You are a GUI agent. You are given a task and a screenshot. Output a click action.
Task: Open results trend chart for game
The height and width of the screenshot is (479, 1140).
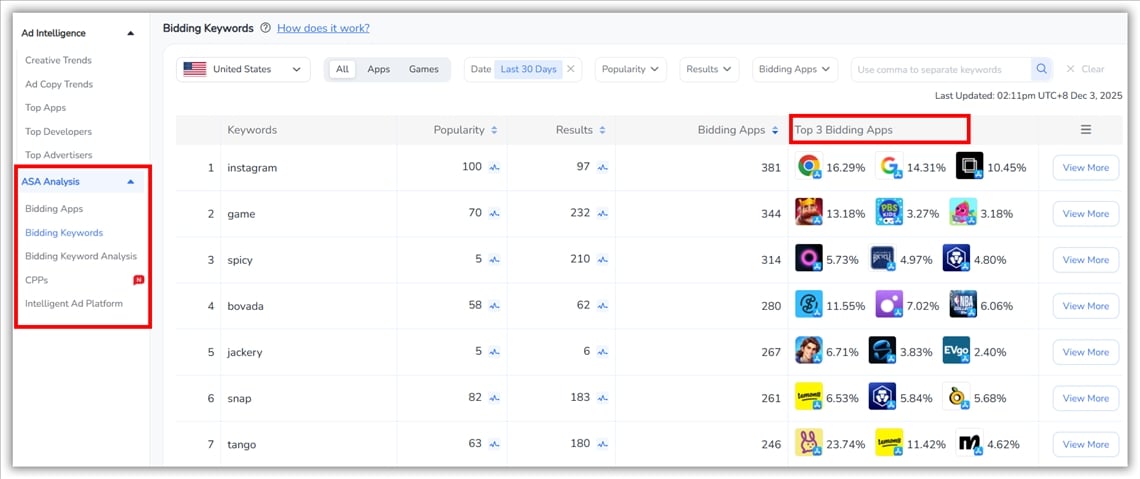coord(602,214)
